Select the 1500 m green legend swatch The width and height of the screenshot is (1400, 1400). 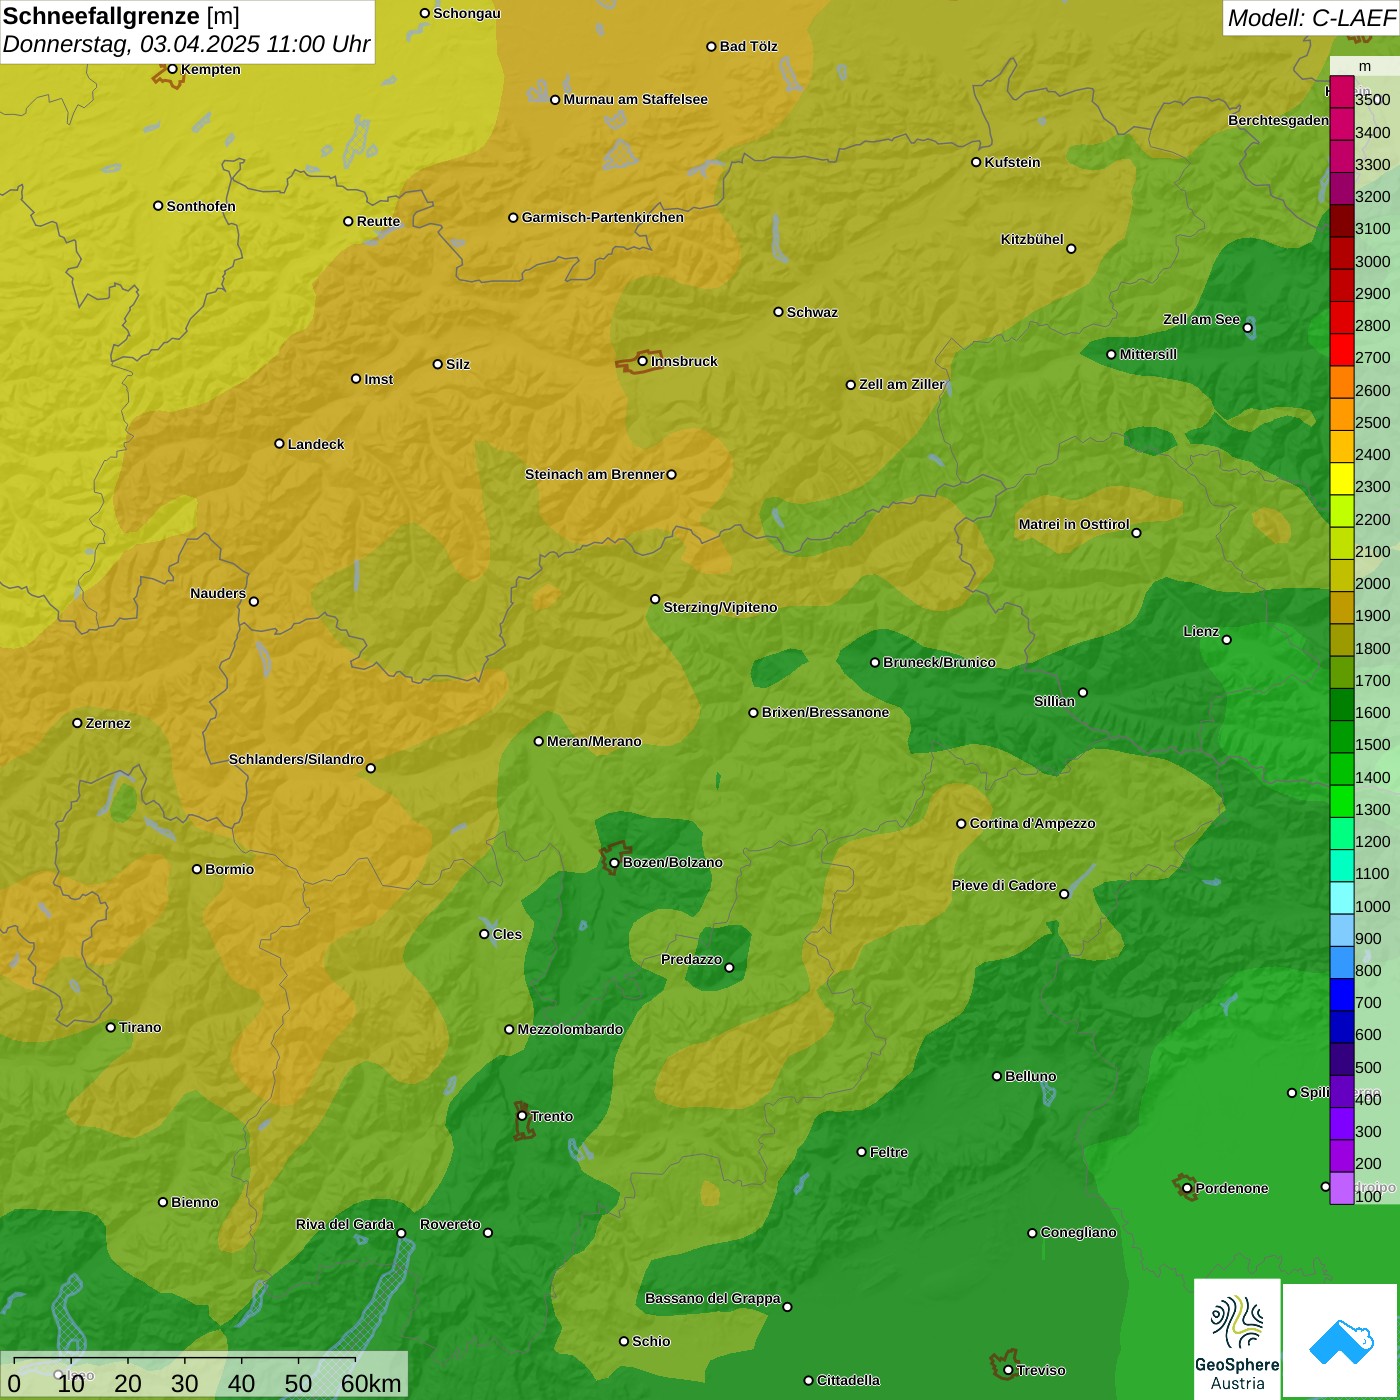[x=1341, y=737]
